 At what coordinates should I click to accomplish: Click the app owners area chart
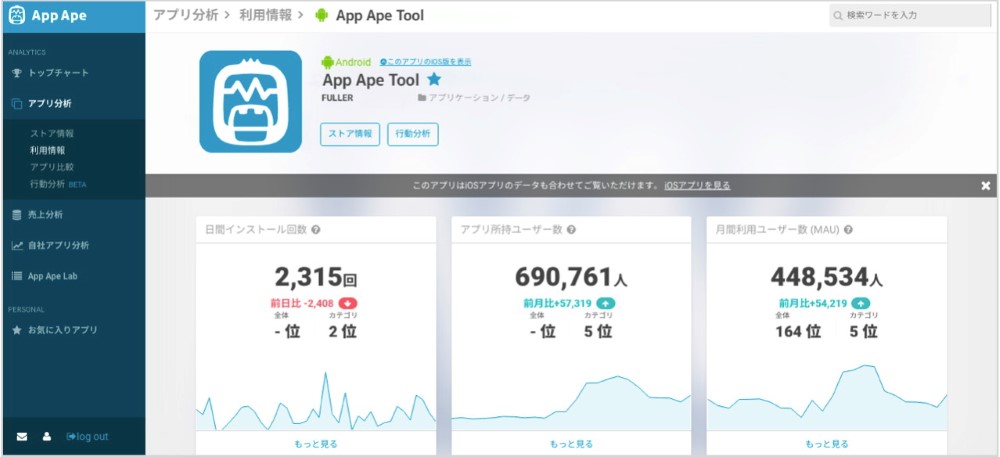coord(571,403)
